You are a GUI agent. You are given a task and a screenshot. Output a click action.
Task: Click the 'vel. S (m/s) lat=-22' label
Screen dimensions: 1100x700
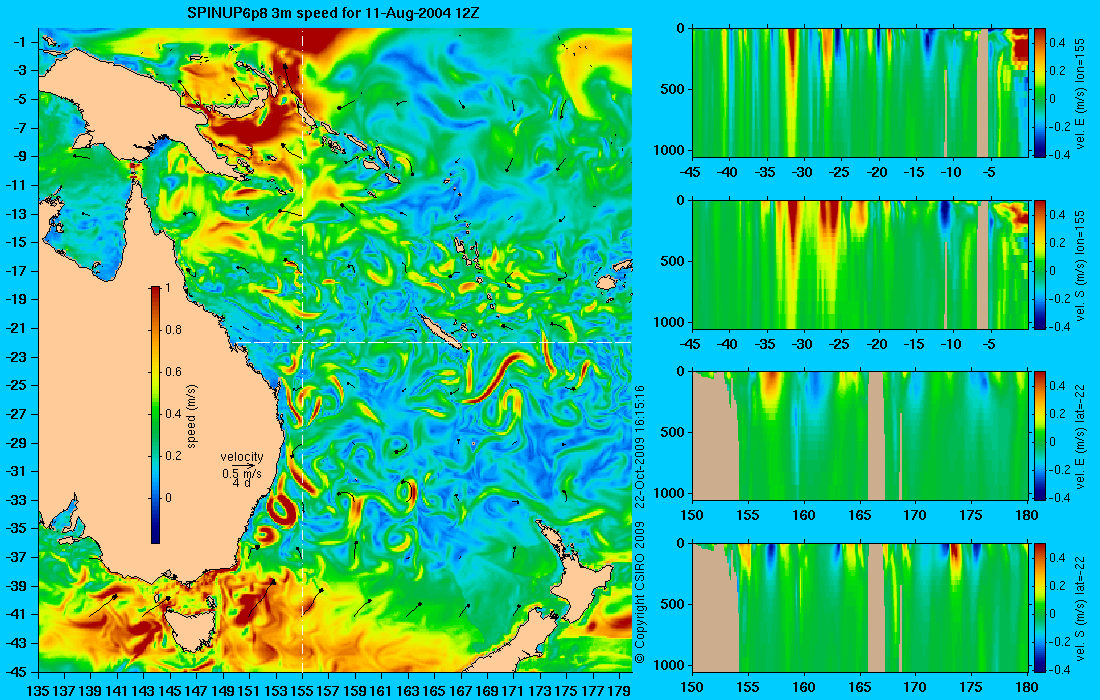coord(1080,607)
